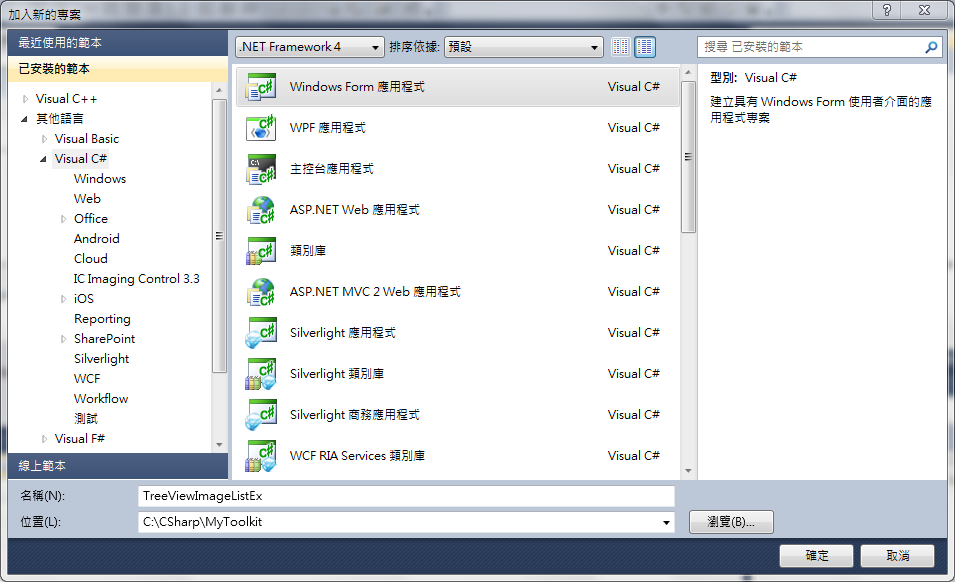Expand the SharePoint tree node
The height and width of the screenshot is (582, 955).
click(x=63, y=339)
